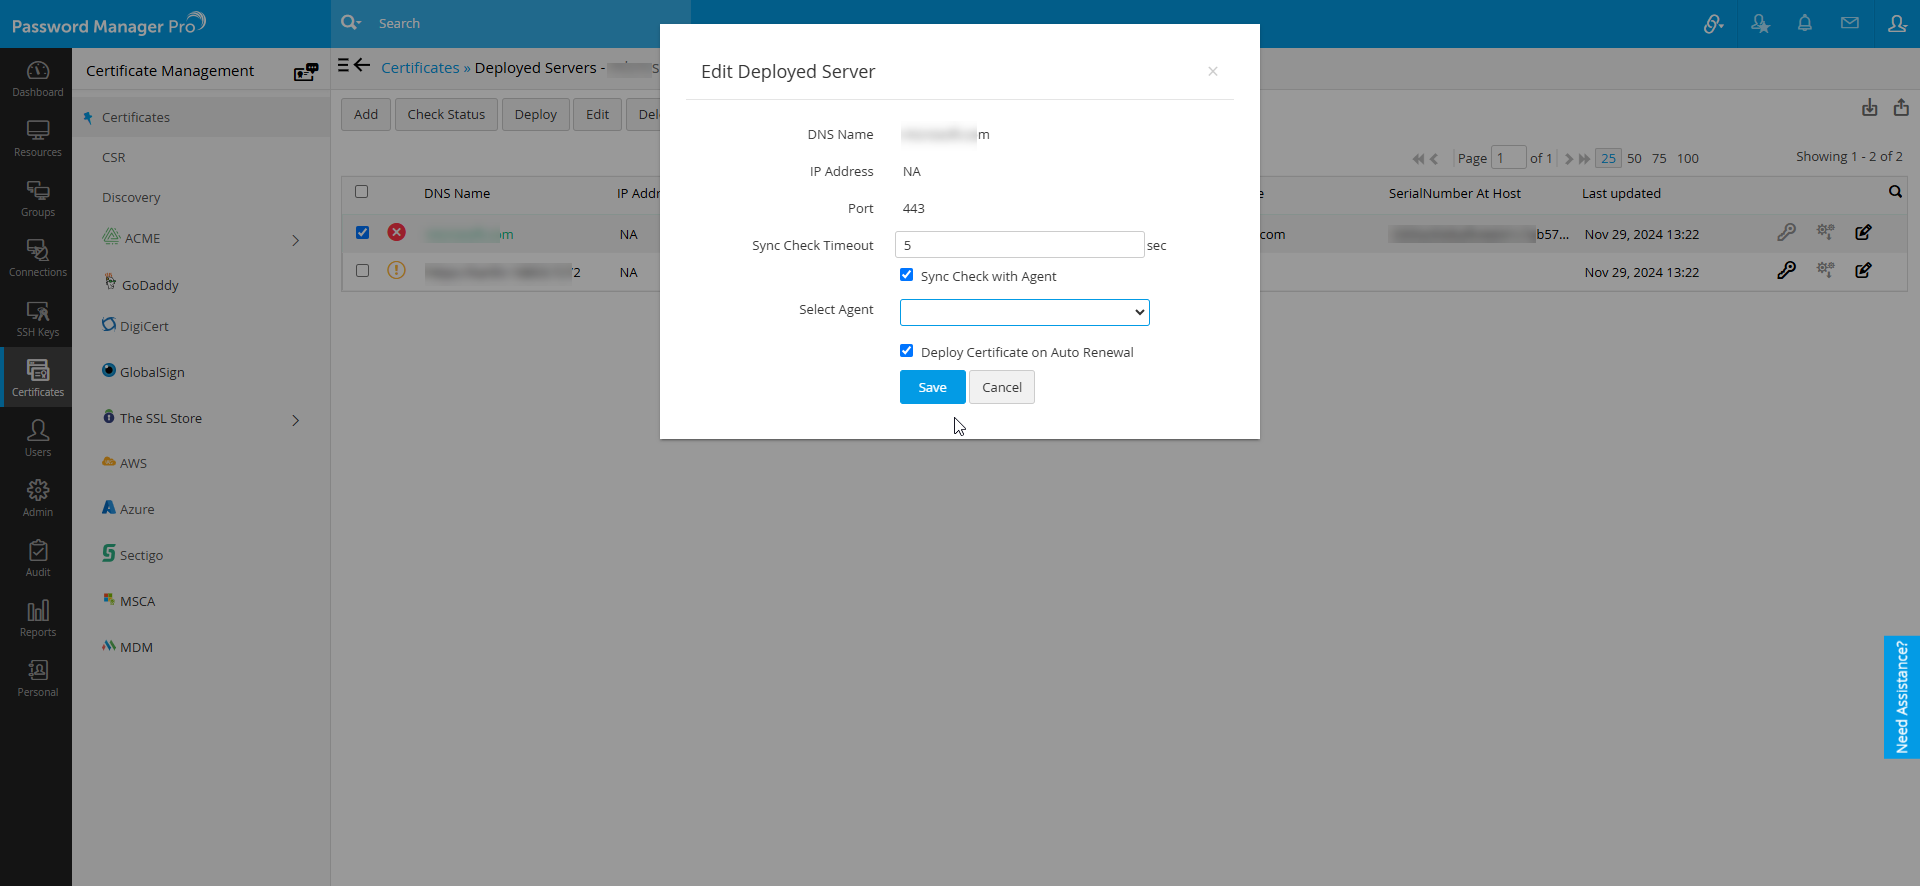Click the gears icon in the first row
1920x886 pixels.
(x=1825, y=232)
